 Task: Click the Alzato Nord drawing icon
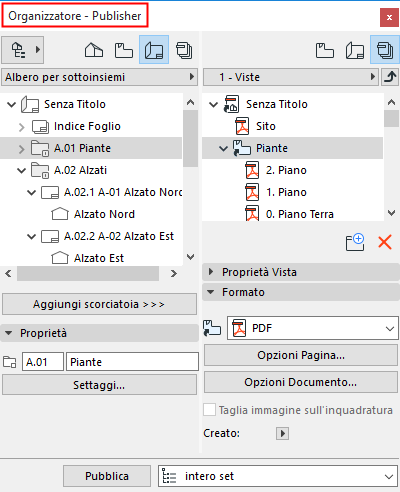[60, 214]
